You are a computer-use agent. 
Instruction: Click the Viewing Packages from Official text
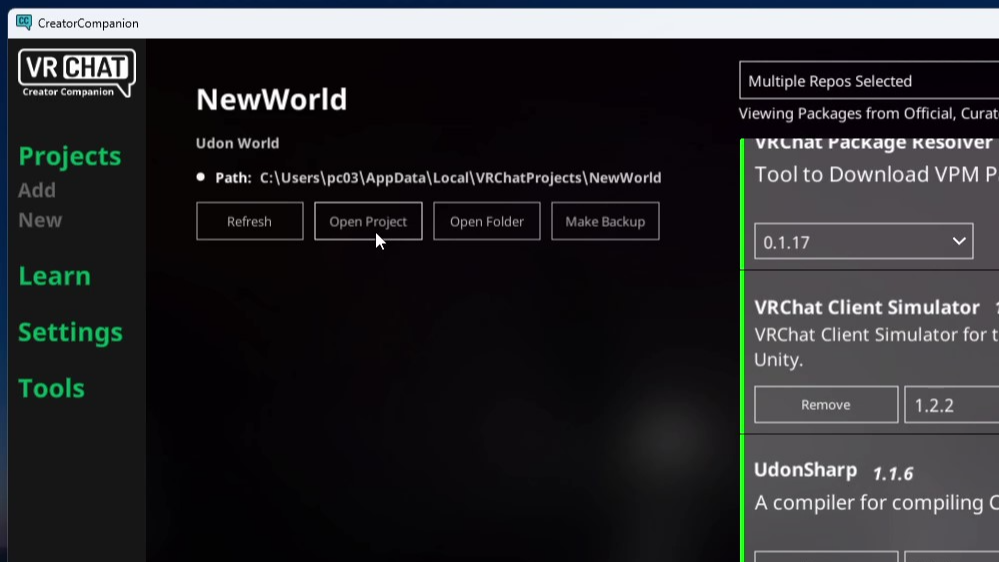(869, 113)
